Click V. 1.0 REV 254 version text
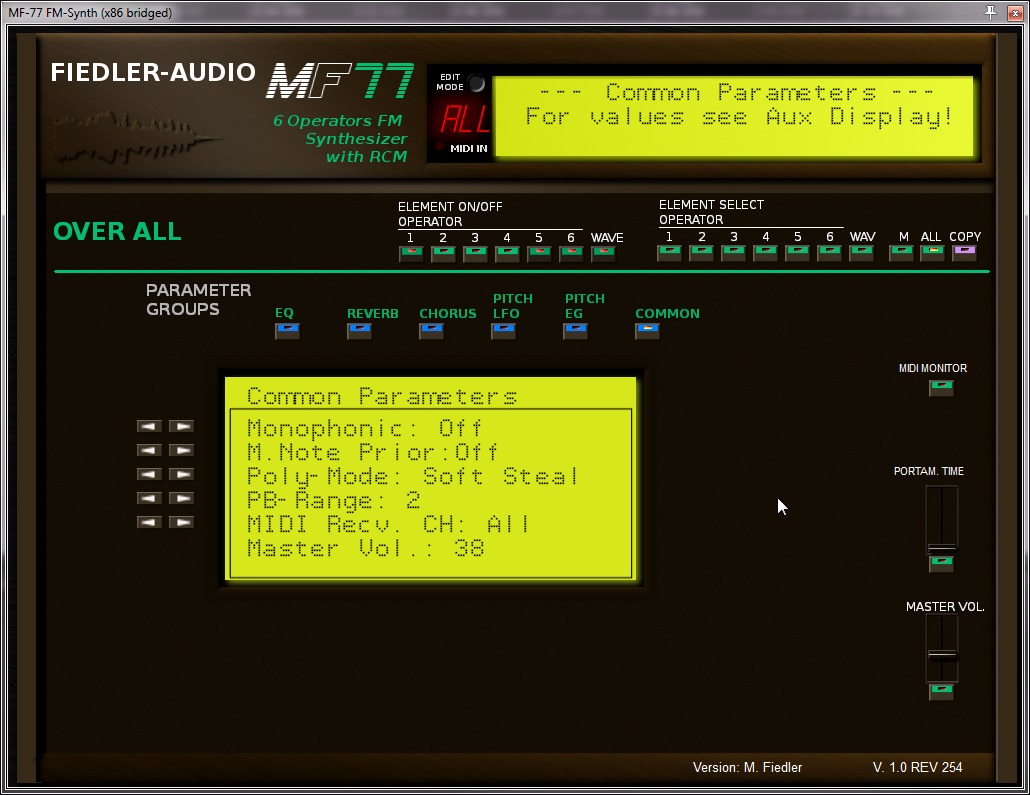The width and height of the screenshot is (1030, 795). (917, 767)
